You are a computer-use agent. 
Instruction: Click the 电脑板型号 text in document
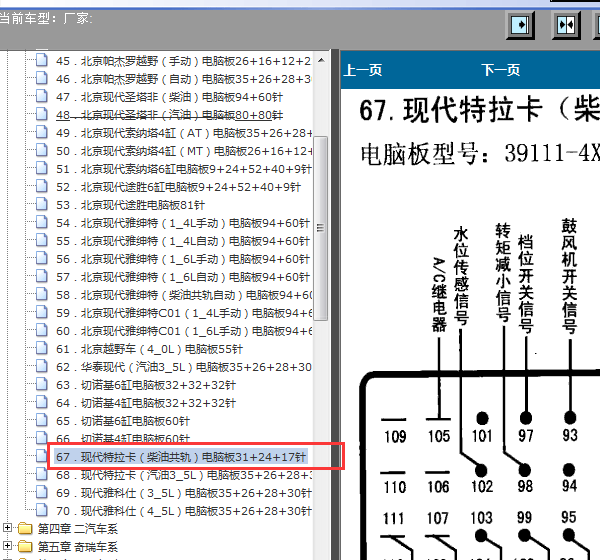(x=425, y=154)
